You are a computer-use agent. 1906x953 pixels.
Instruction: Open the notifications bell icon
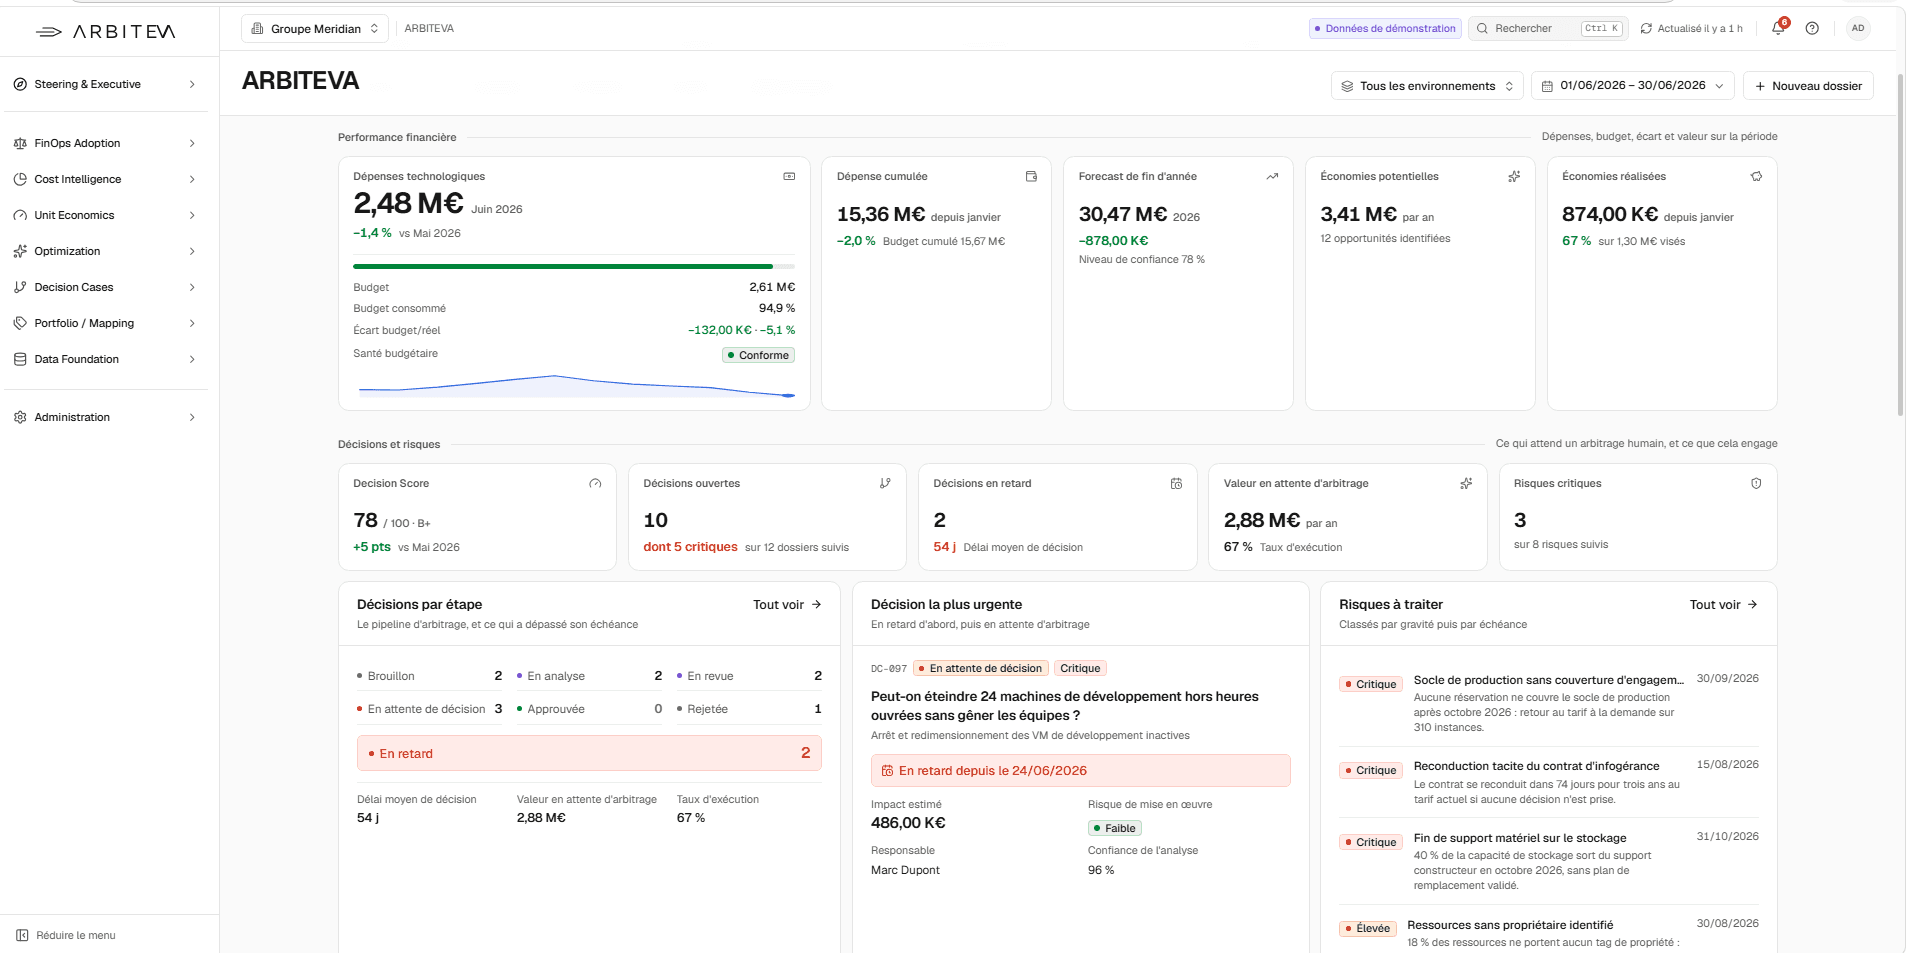click(1778, 28)
